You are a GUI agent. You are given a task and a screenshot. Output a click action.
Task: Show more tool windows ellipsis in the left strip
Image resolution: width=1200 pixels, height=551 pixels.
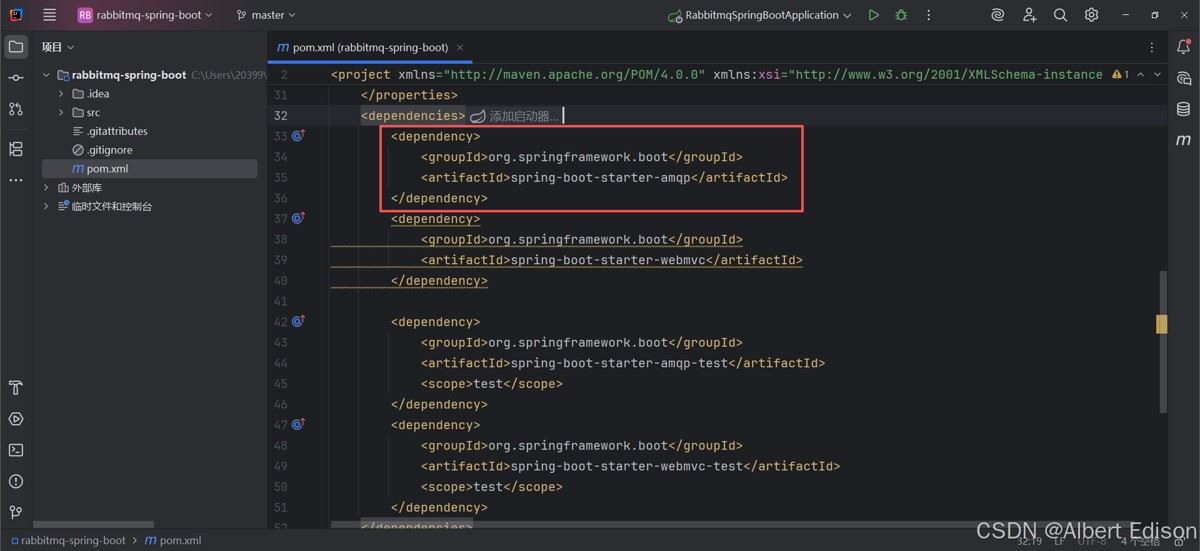15,180
